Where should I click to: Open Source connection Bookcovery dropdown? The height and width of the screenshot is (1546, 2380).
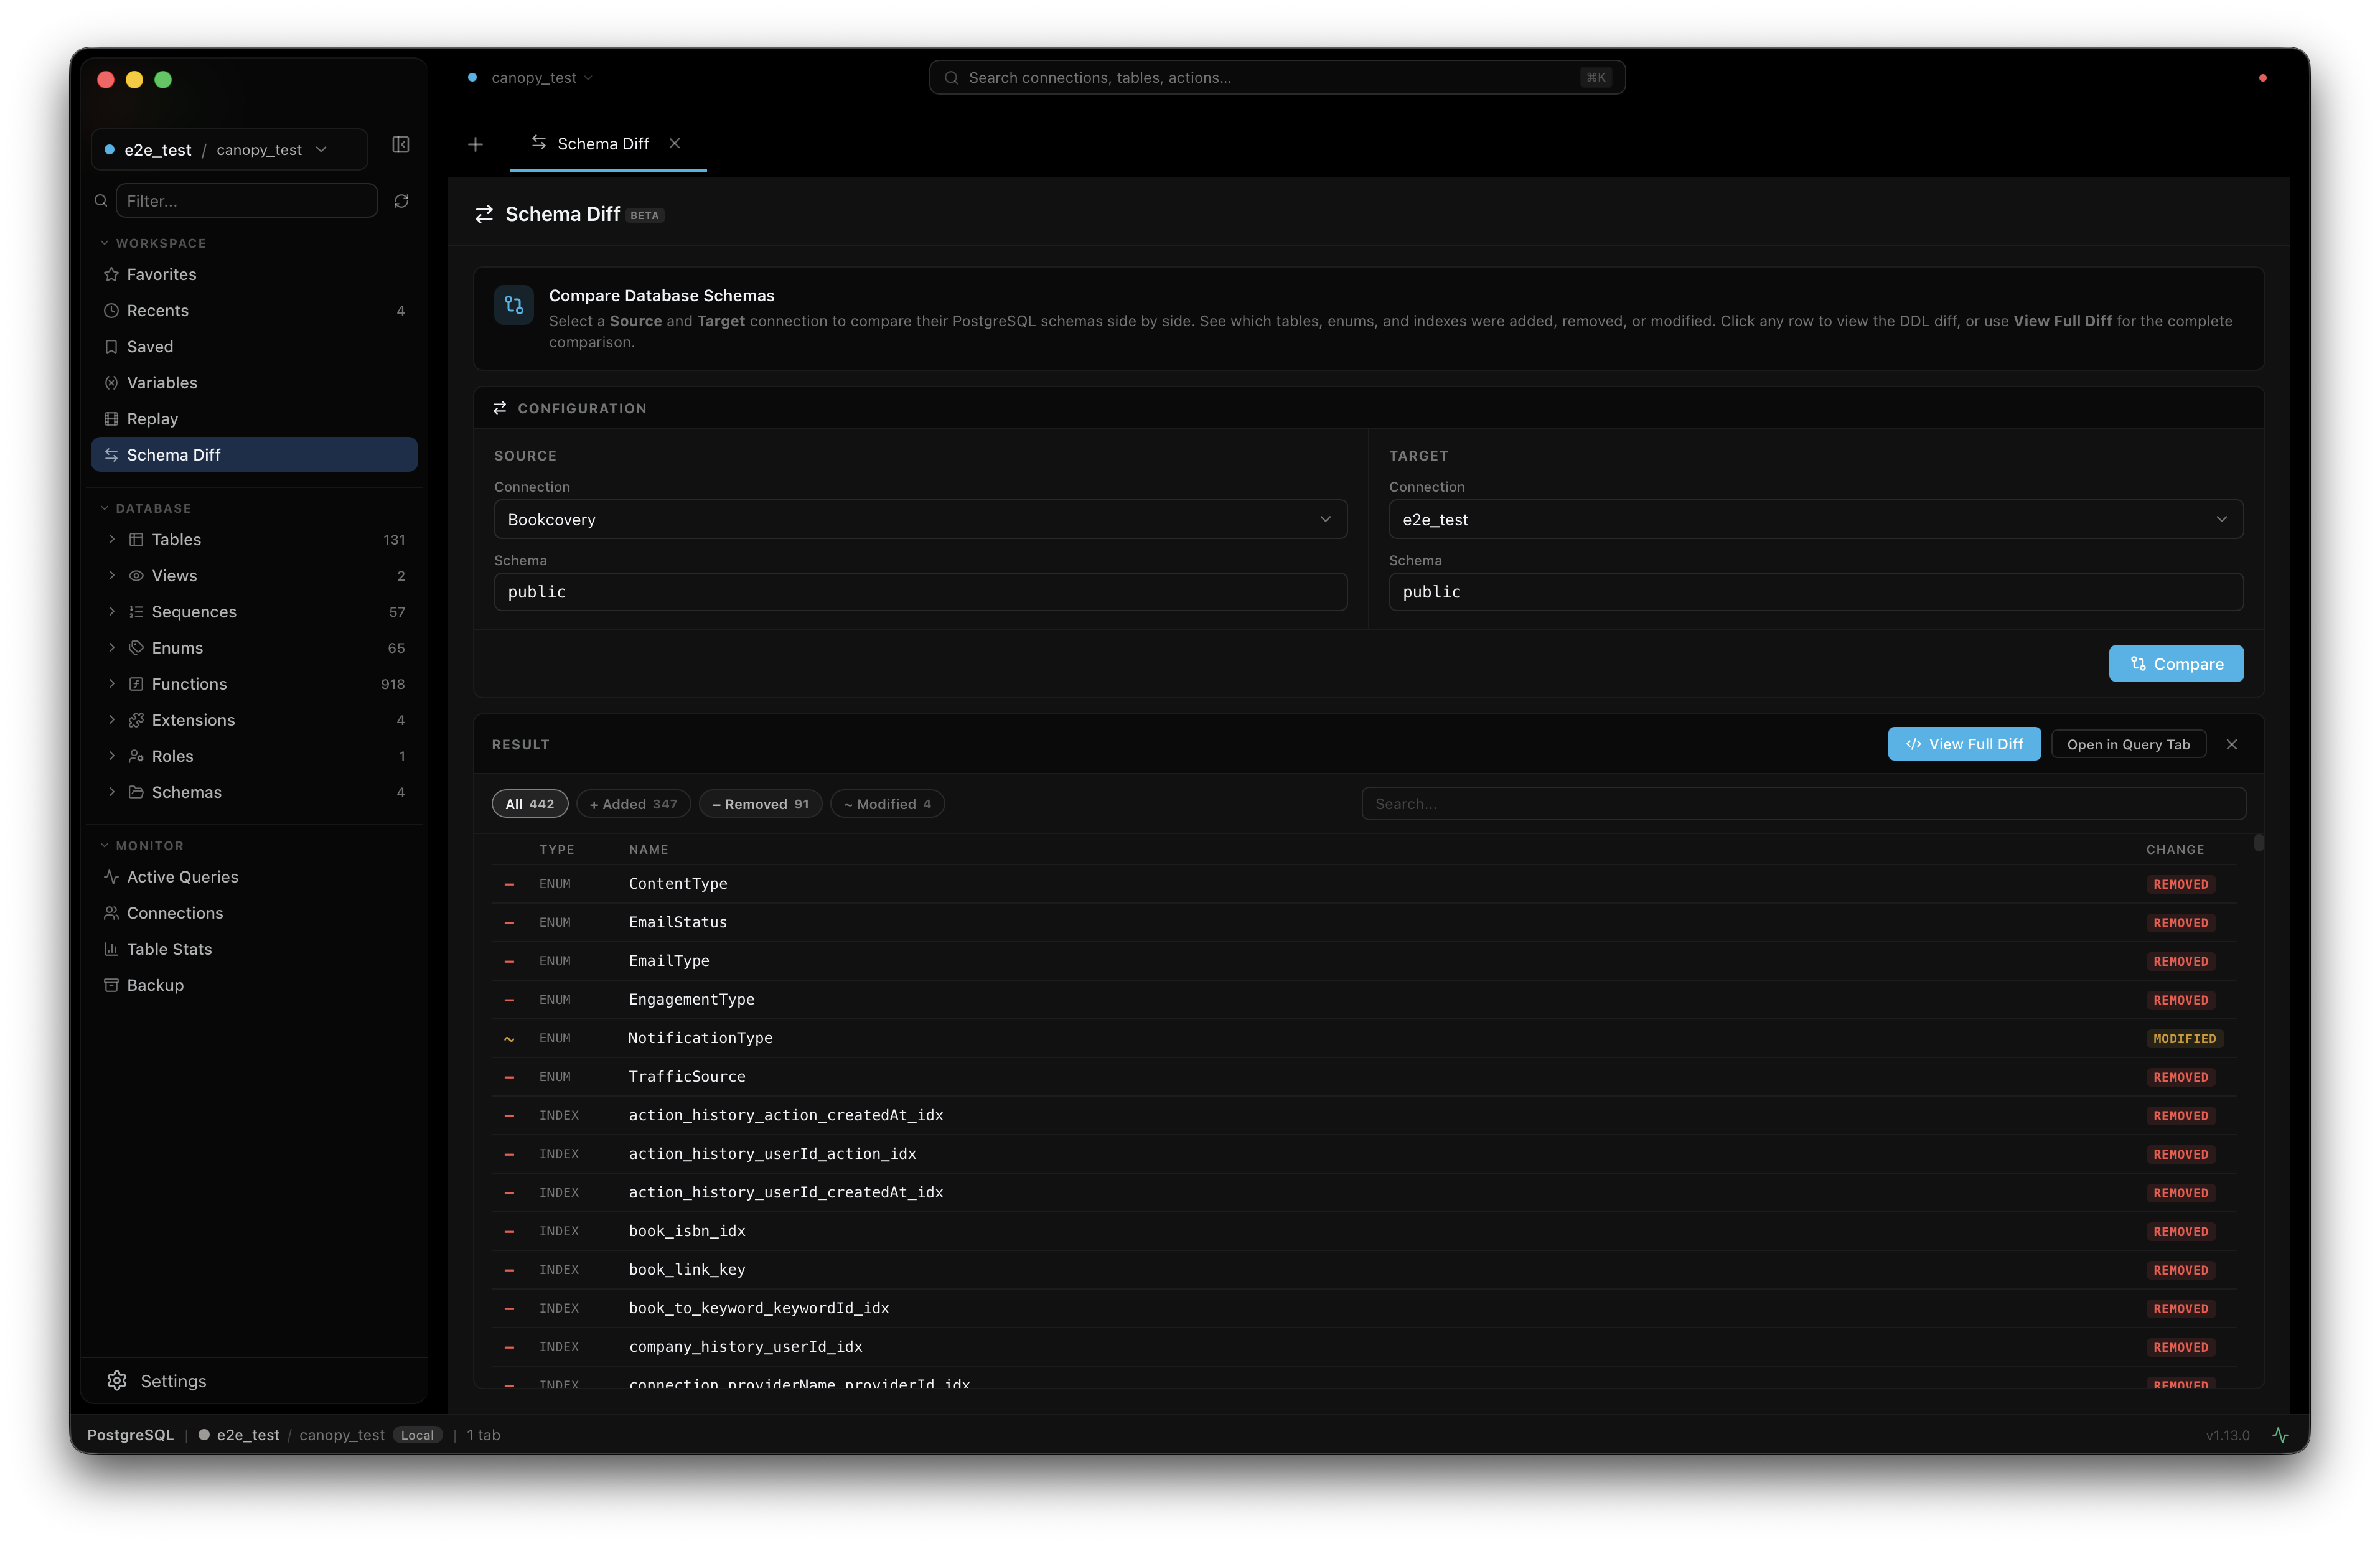[919, 519]
